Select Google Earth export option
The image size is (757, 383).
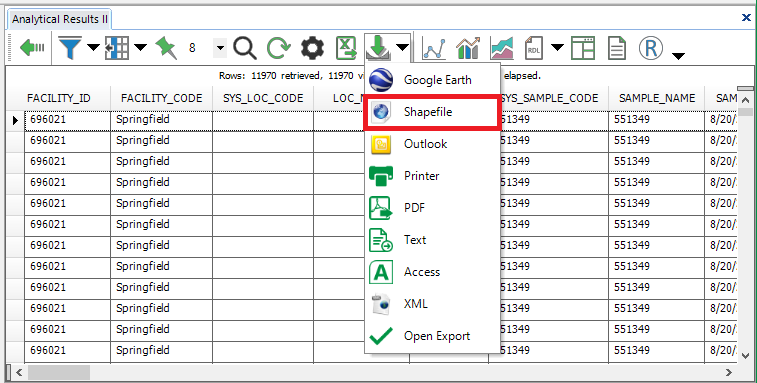pos(432,80)
